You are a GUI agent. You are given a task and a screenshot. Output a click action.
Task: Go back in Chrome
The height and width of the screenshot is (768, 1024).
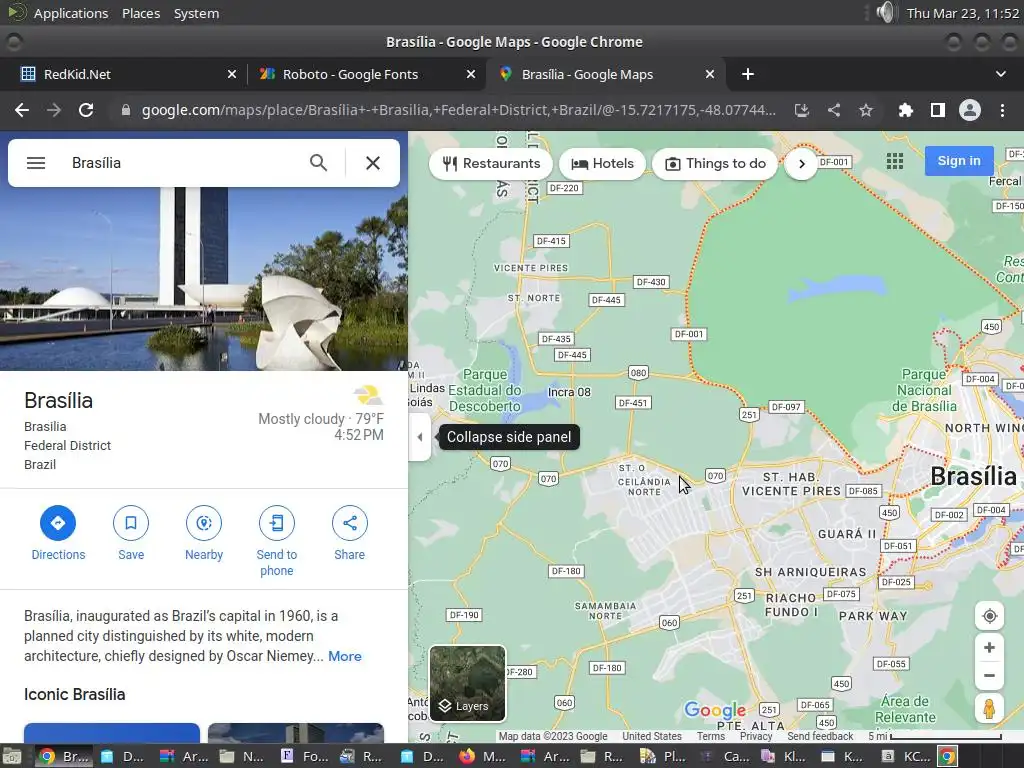22,110
